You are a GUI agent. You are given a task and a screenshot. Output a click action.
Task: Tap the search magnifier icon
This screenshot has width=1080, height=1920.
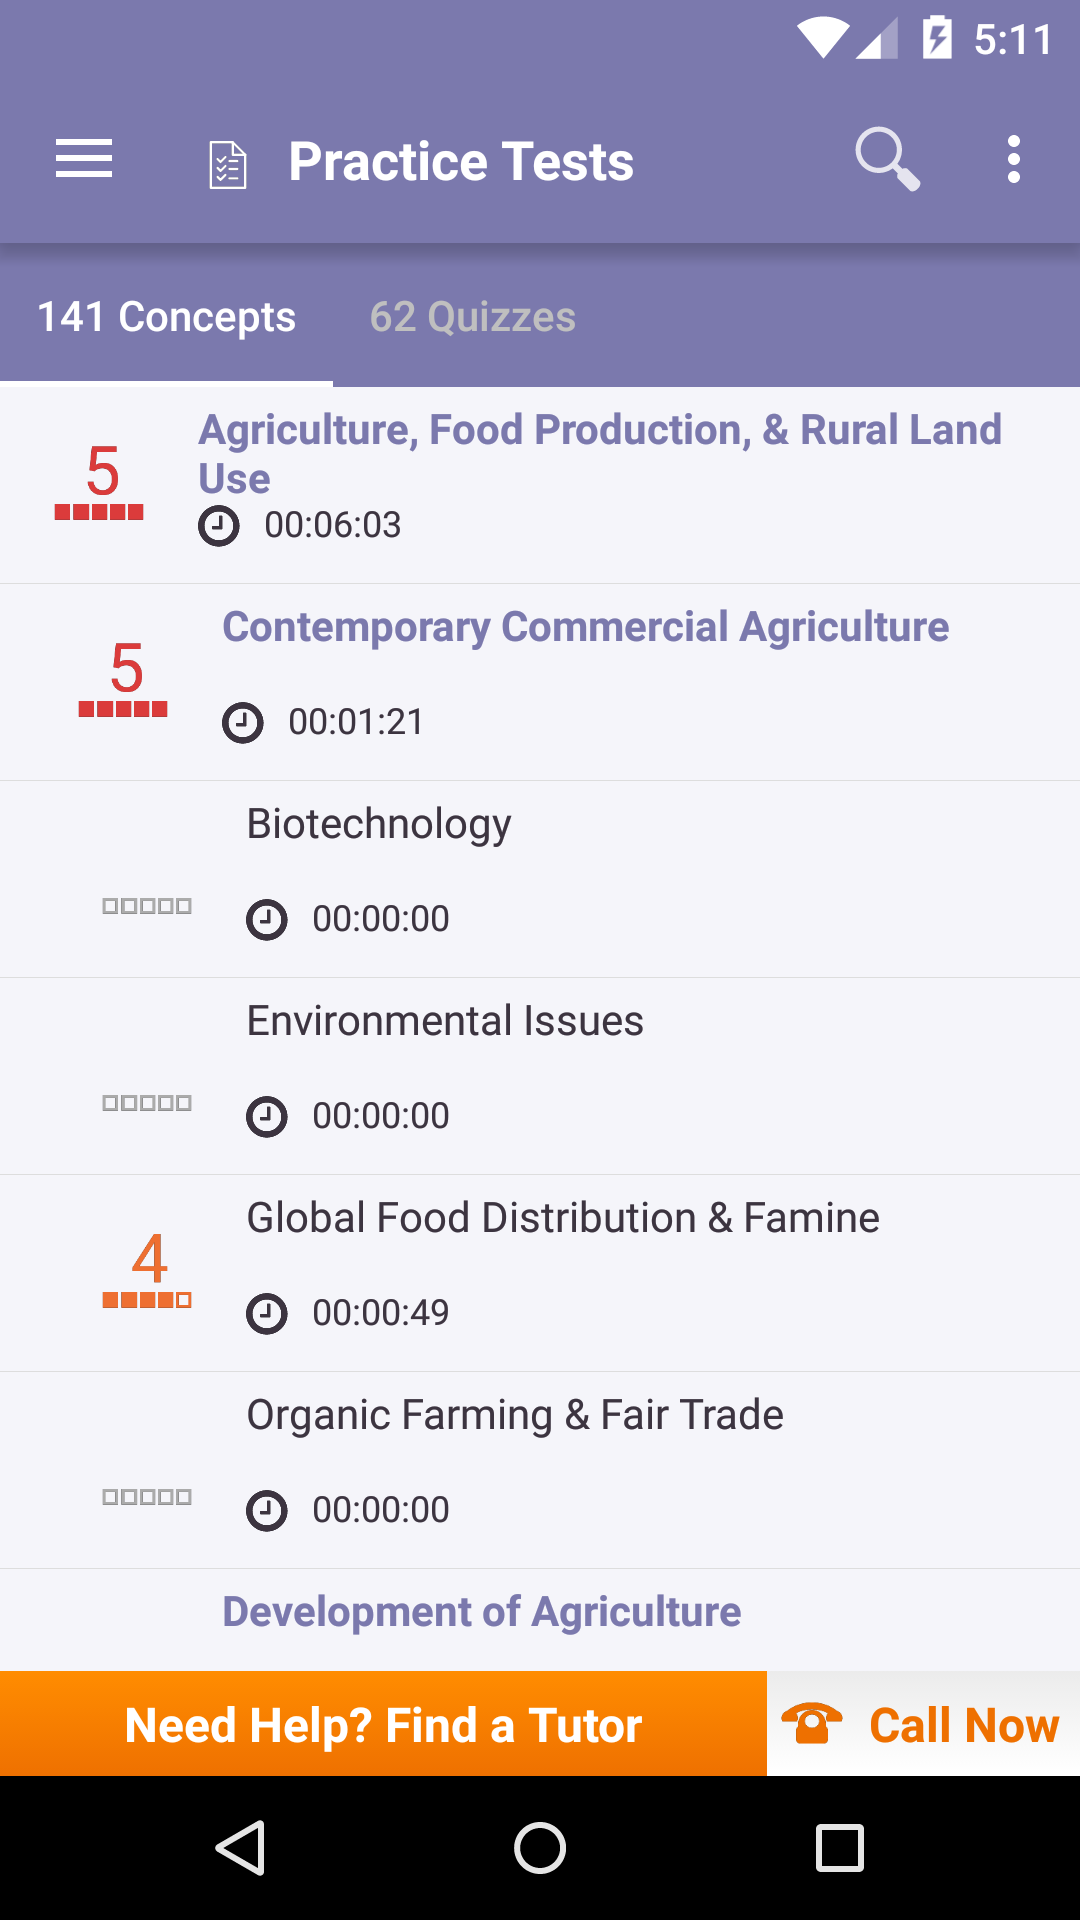point(887,159)
